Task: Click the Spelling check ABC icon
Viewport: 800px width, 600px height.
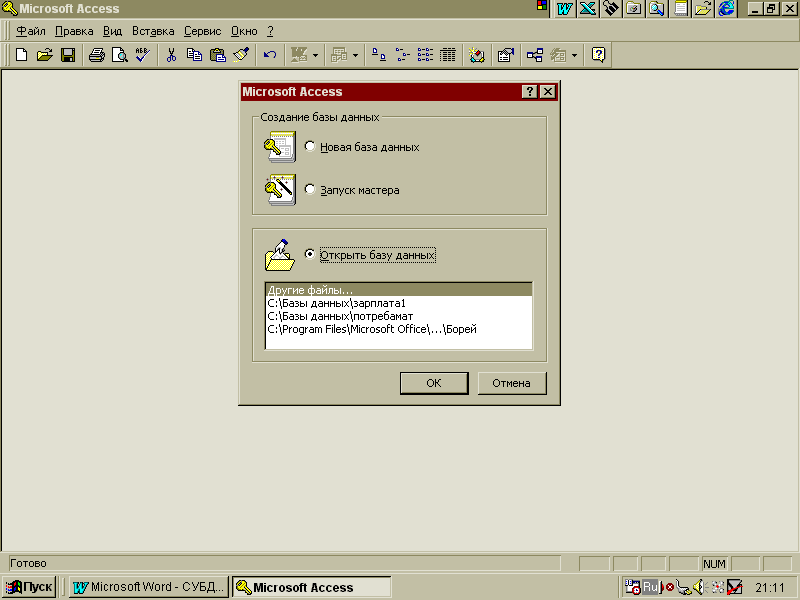Action: click(x=143, y=55)
